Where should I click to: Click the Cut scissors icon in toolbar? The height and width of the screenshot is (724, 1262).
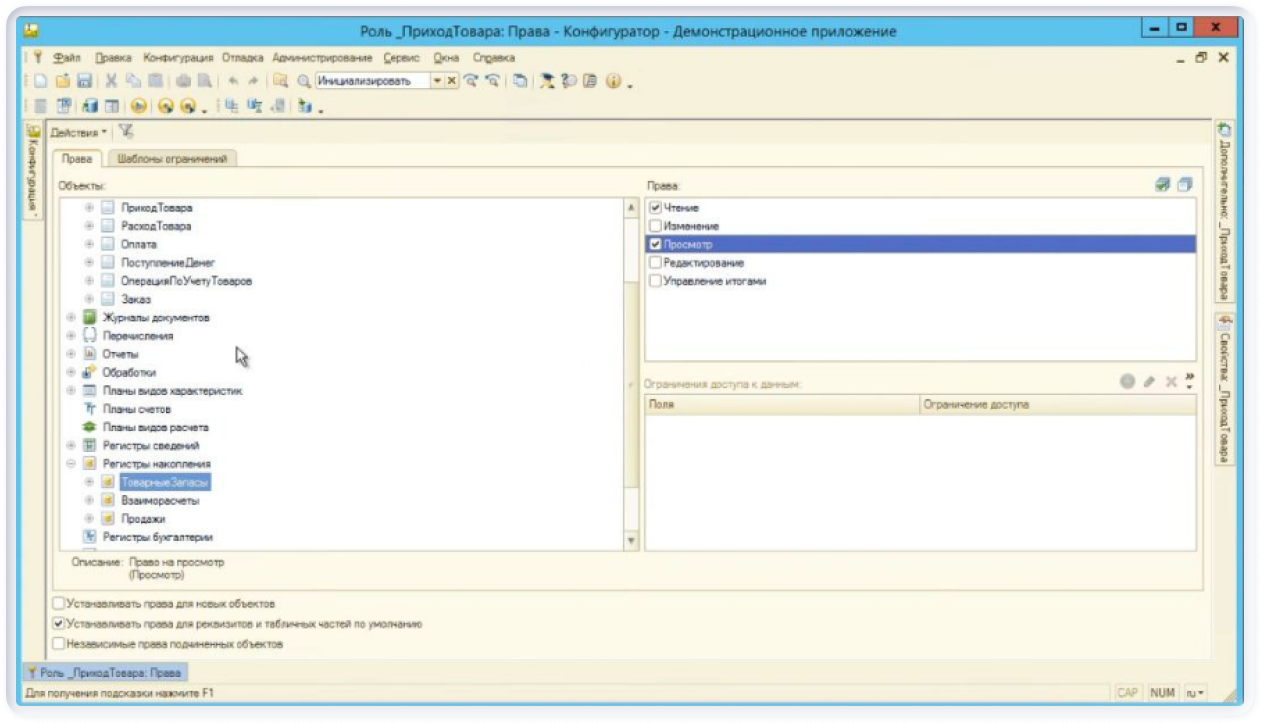click(x=112, y=81)
